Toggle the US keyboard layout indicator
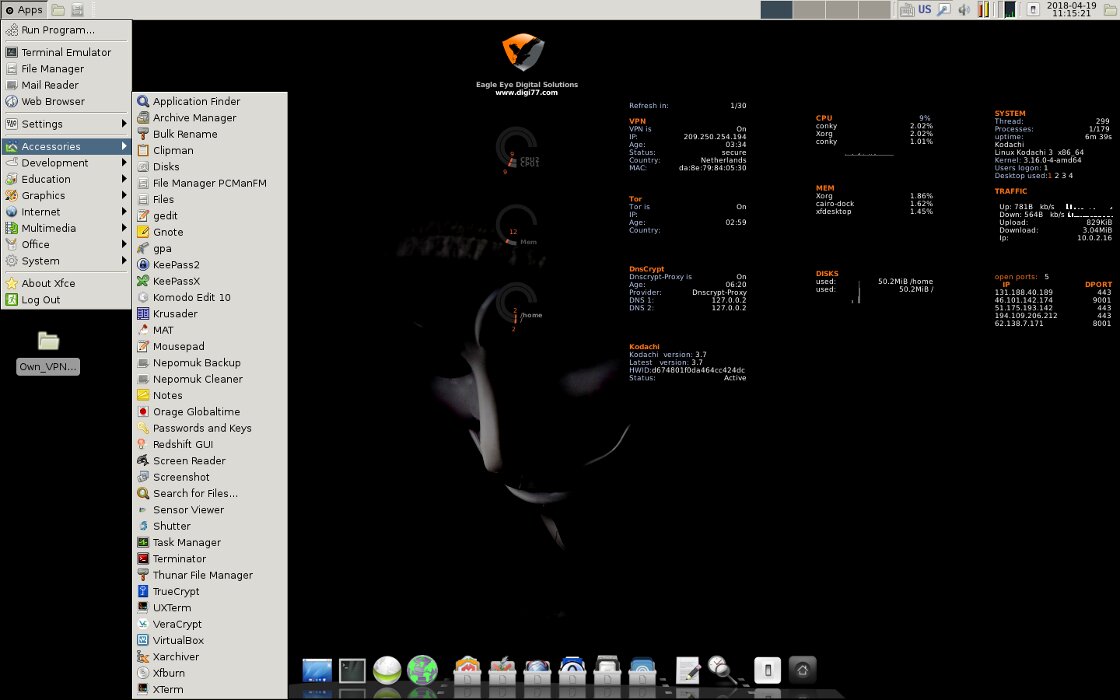1120x700 pixels. pyautogui.click(x=924, y=10)
